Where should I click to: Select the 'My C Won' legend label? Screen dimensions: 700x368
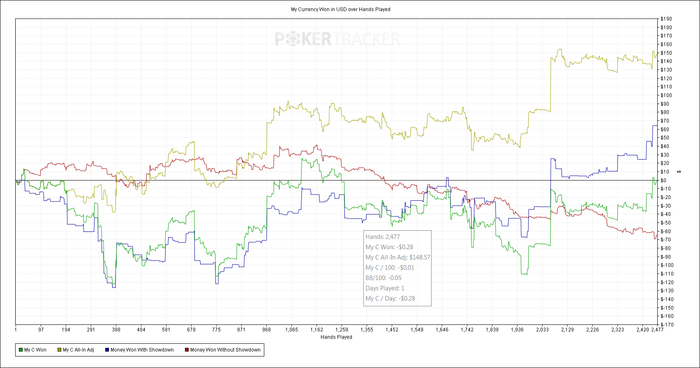click(35, 350)
